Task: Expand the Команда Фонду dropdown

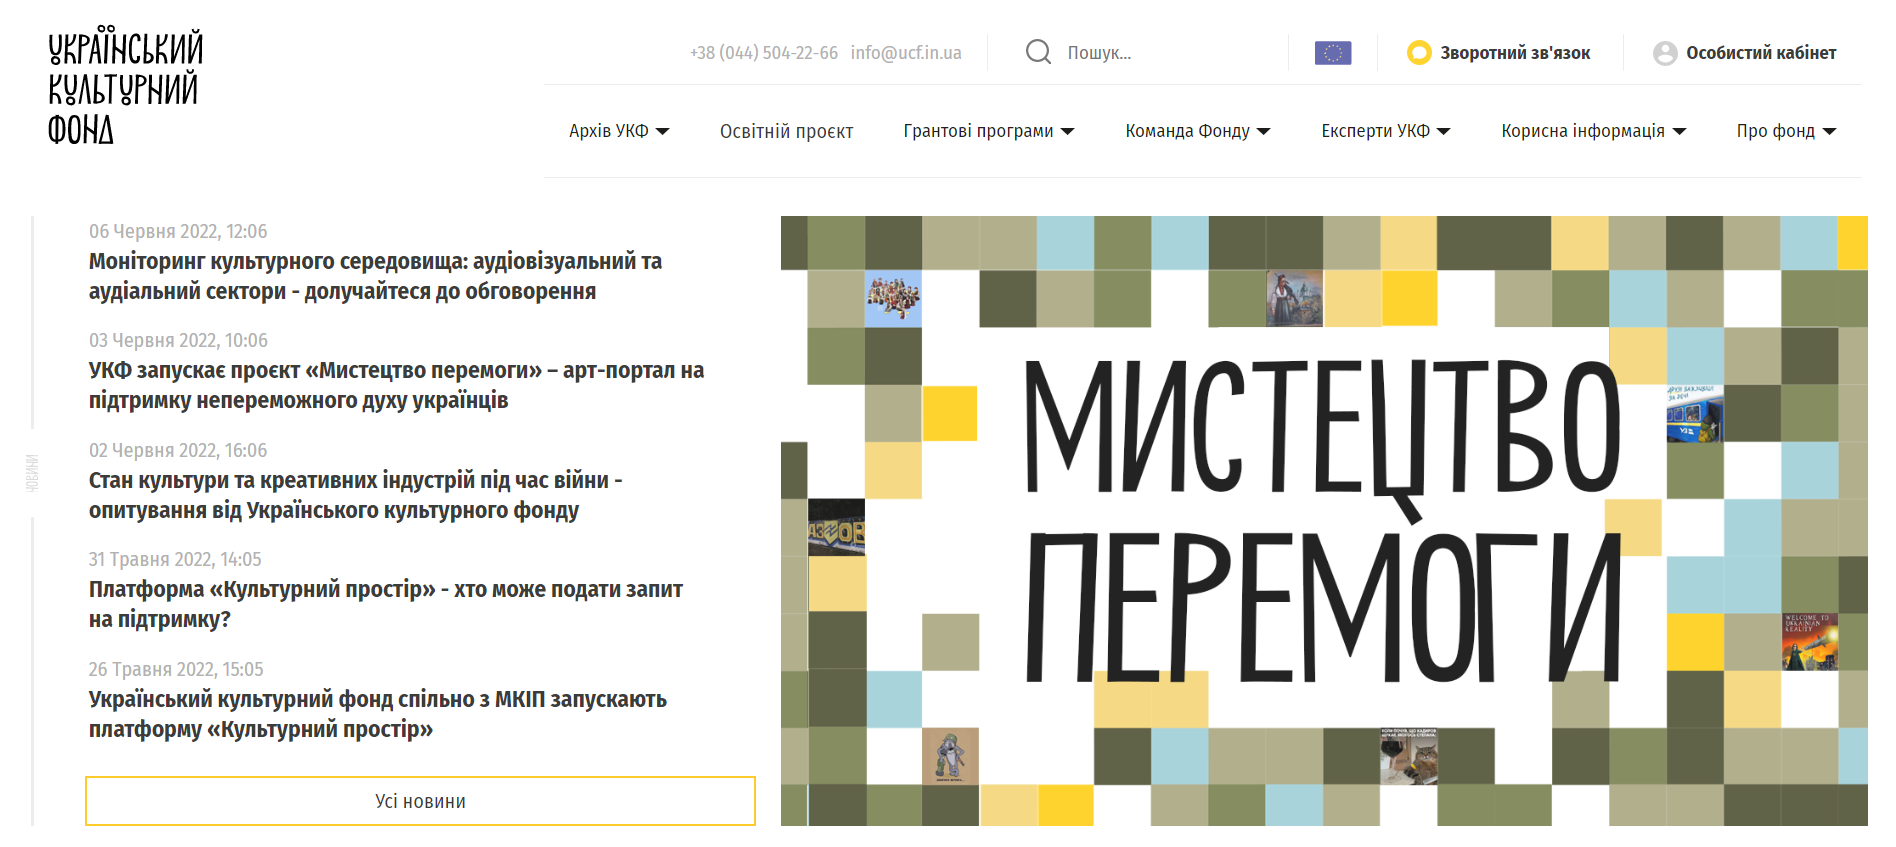Action: (1197, 131)
